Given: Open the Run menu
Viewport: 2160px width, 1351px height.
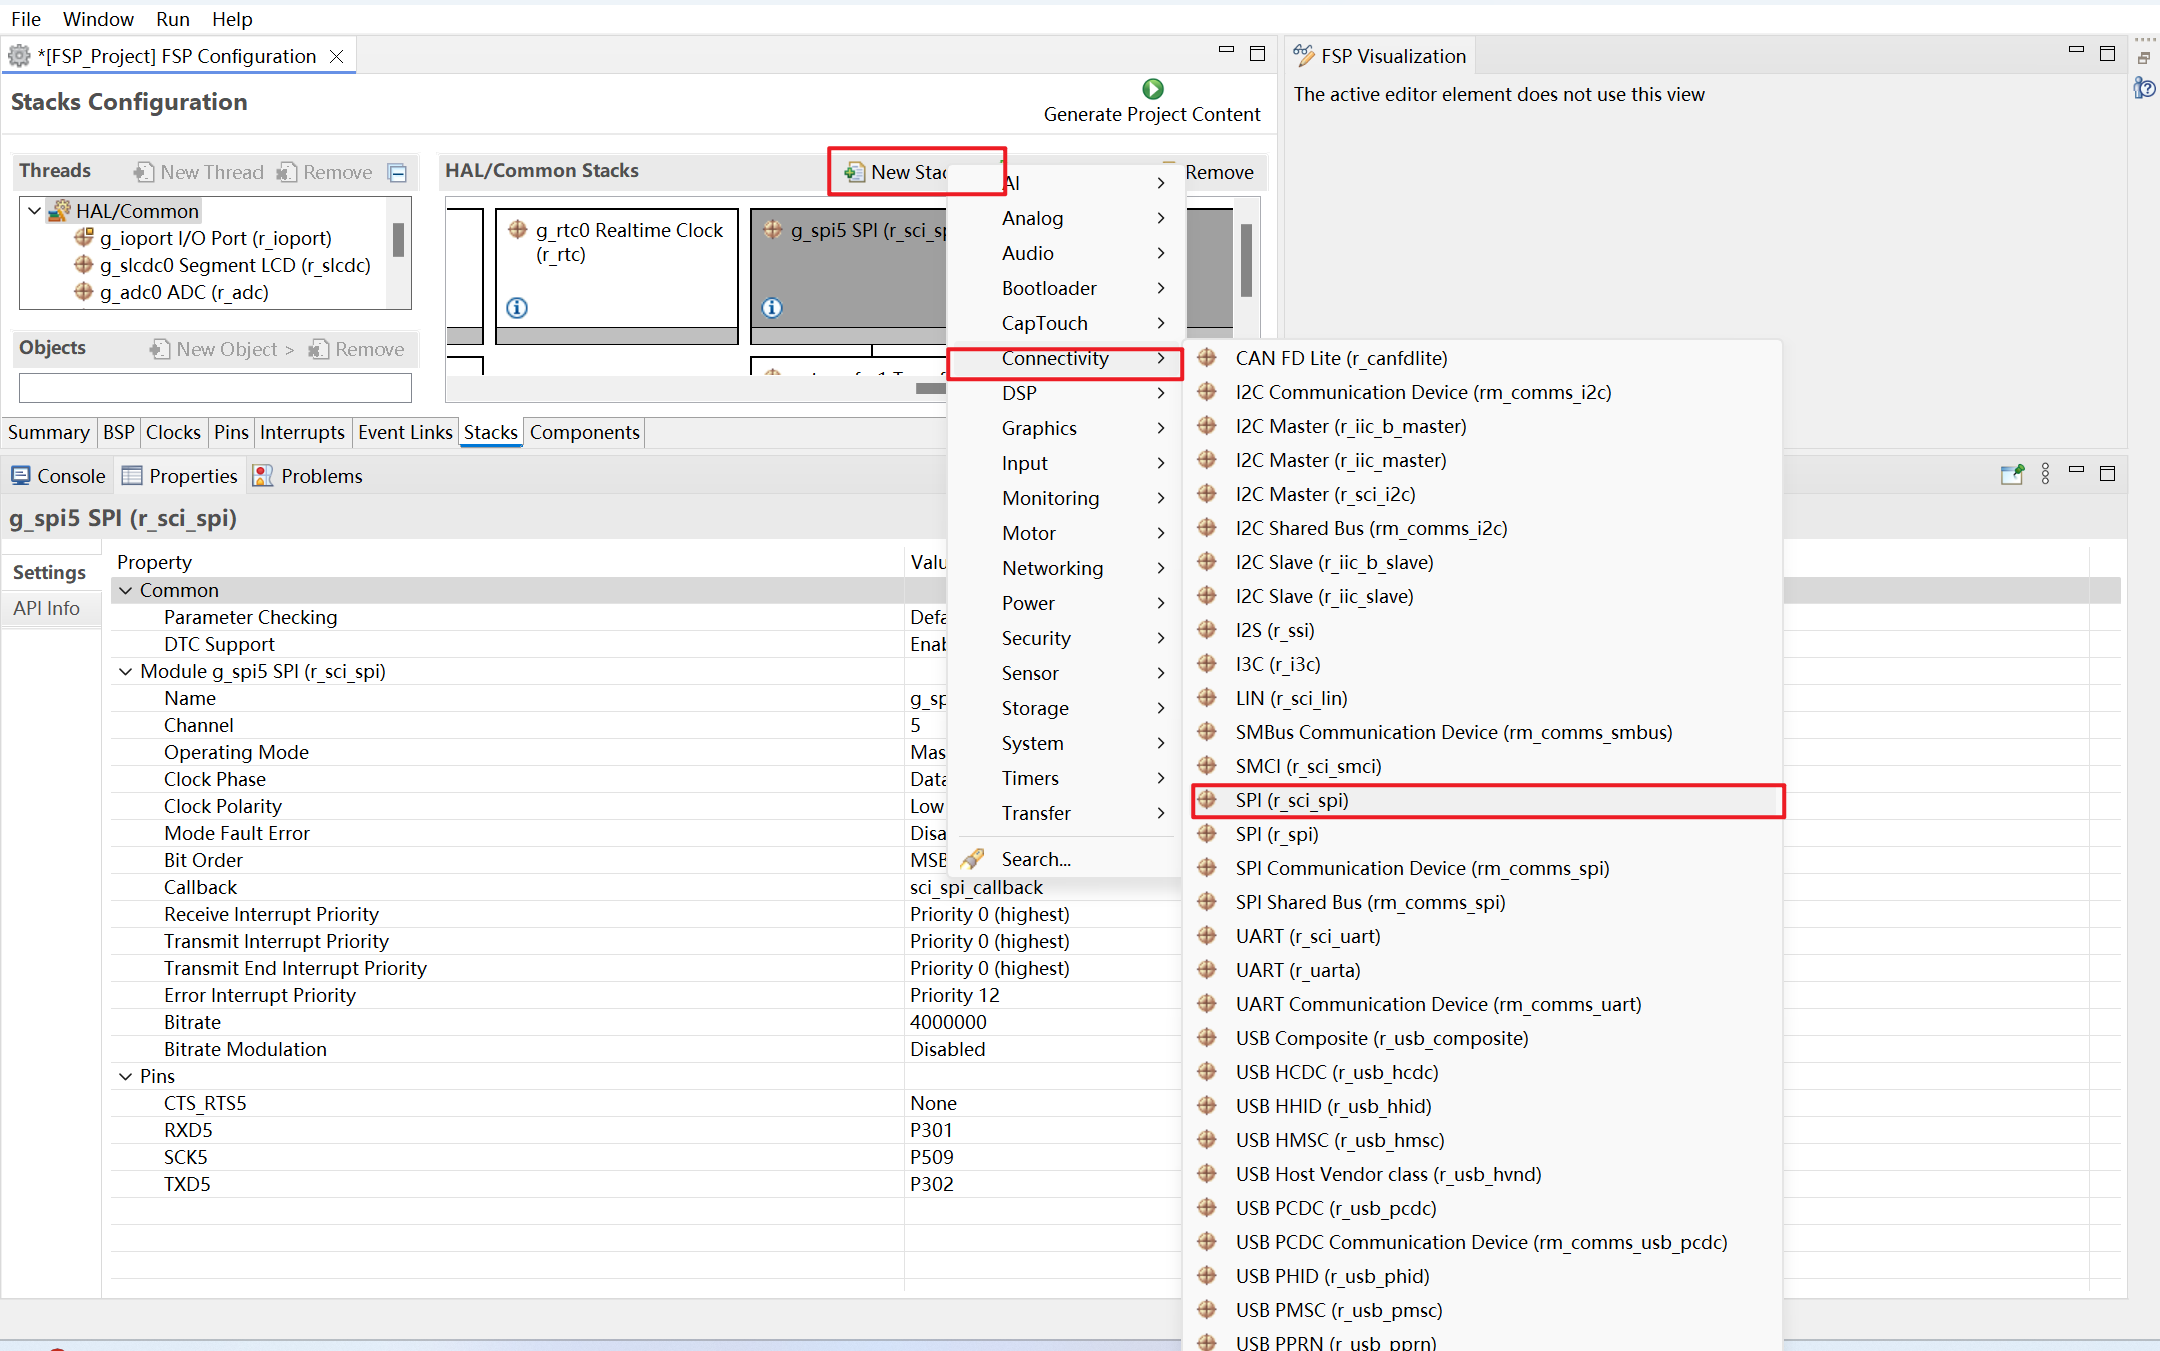Looking at the screenshot, I should pyautogui.click(x=173, y=19).
